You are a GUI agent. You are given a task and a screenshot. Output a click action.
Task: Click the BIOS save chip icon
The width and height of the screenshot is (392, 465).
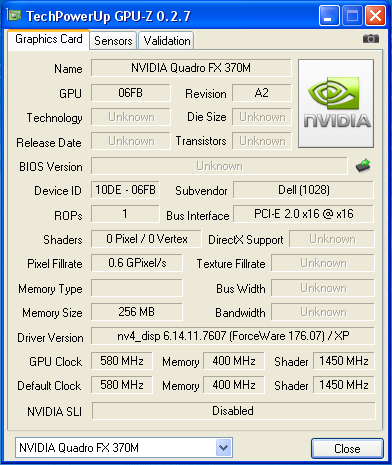click(363, 165)
